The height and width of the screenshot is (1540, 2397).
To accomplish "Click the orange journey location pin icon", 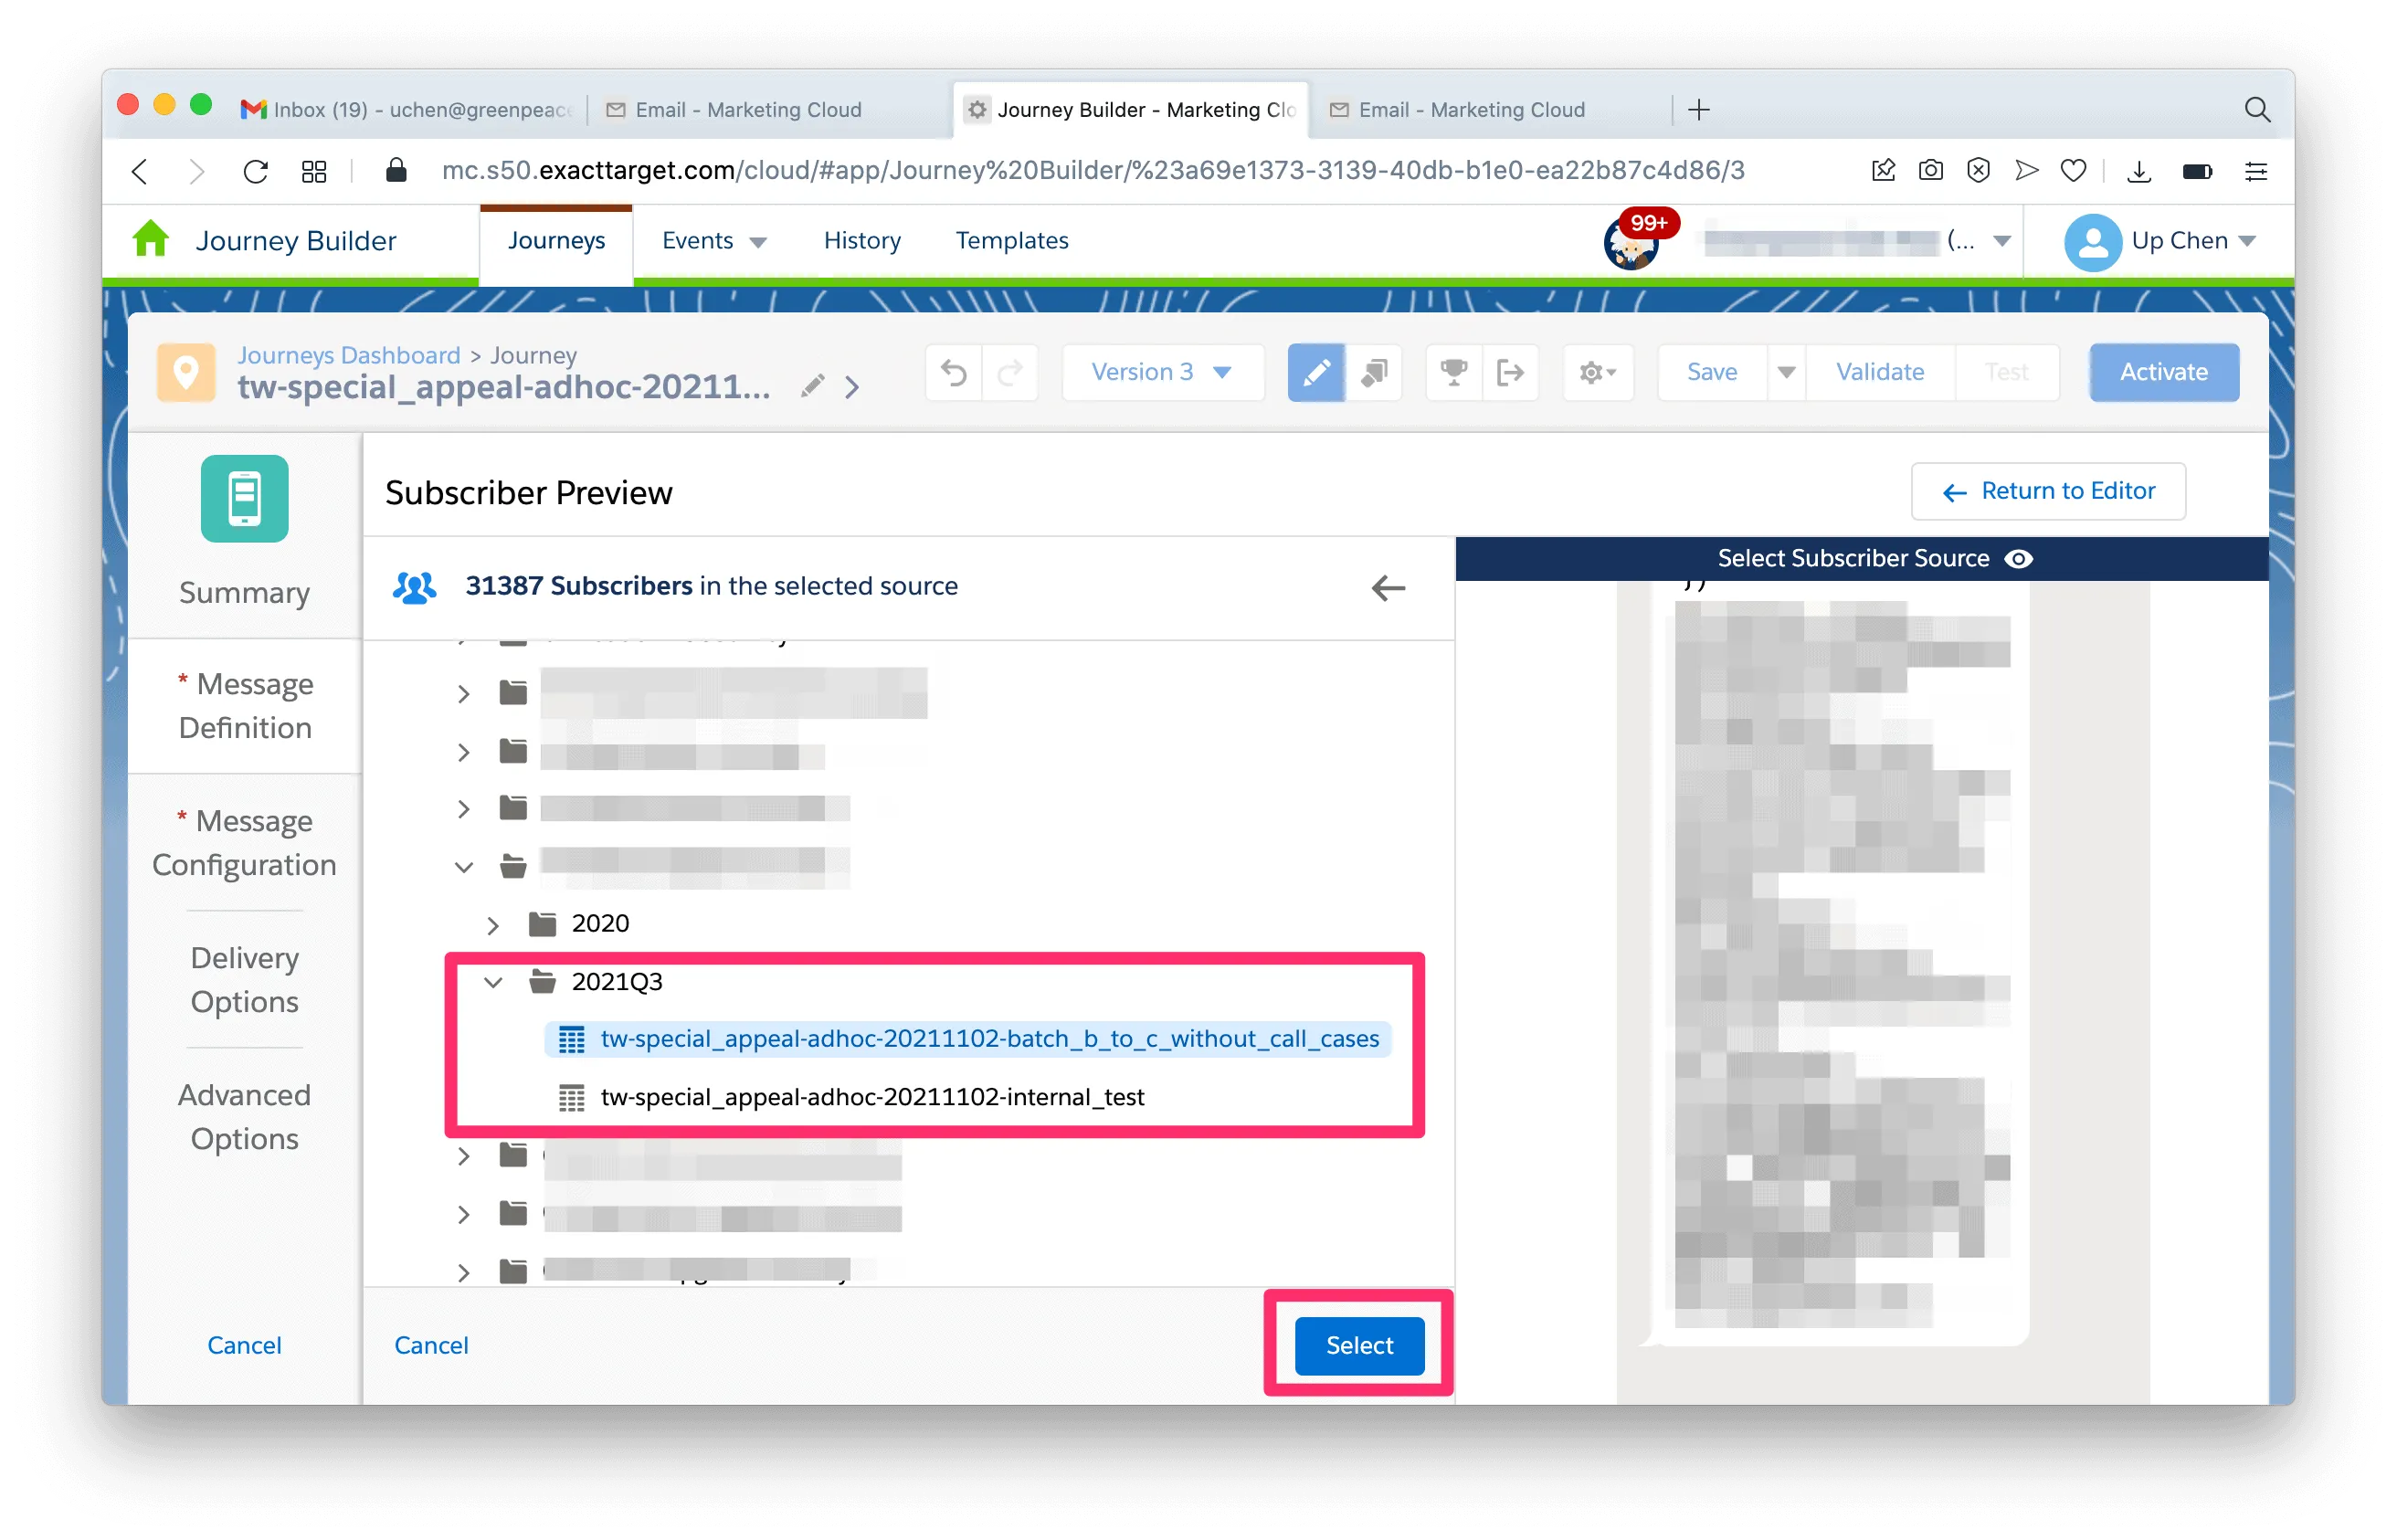I will coord(185,372).
